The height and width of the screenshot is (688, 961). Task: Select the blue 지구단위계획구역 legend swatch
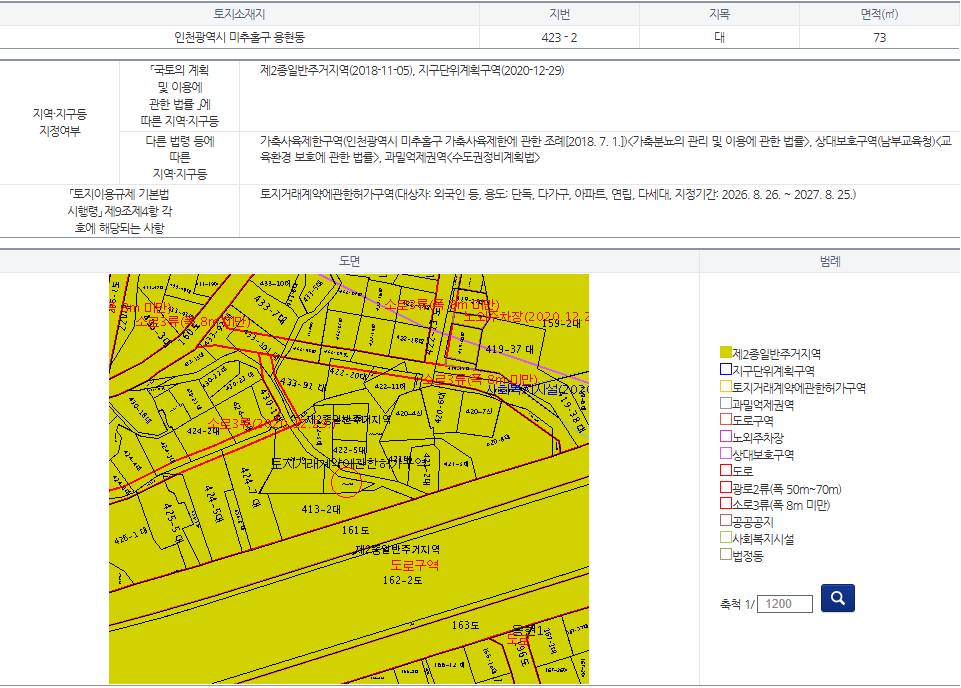pos(726,369)
